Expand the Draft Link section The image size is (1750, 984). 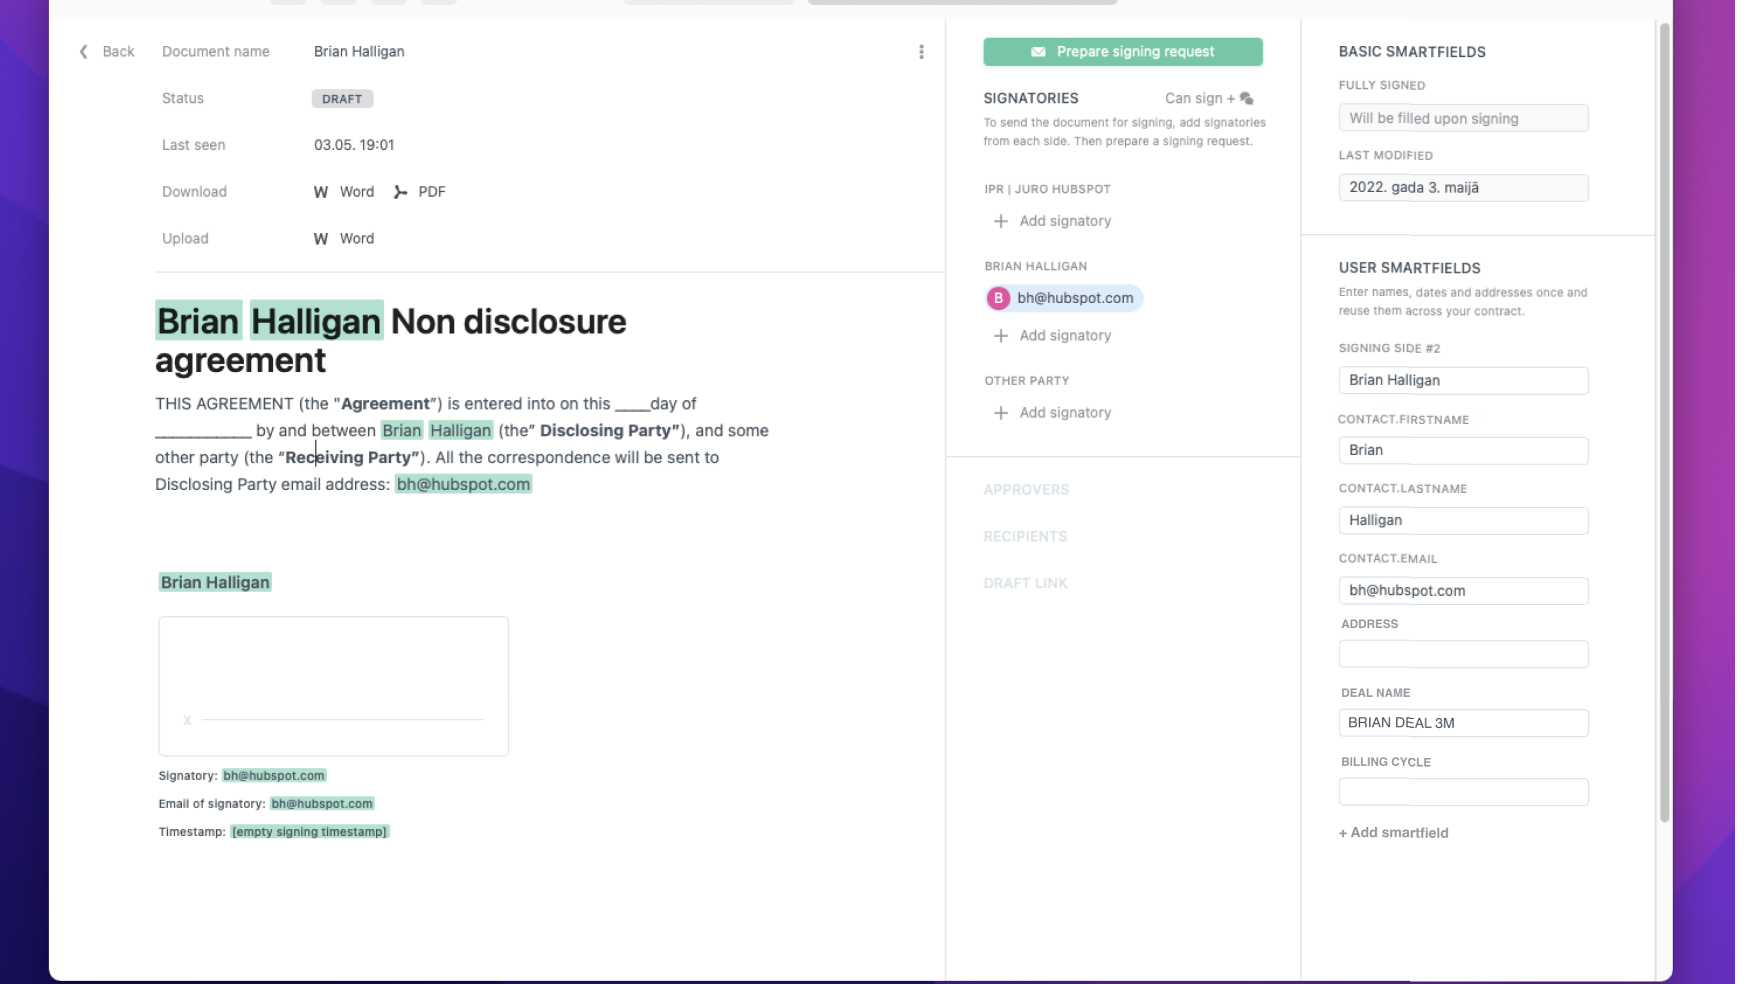[x=1025, y=584]
